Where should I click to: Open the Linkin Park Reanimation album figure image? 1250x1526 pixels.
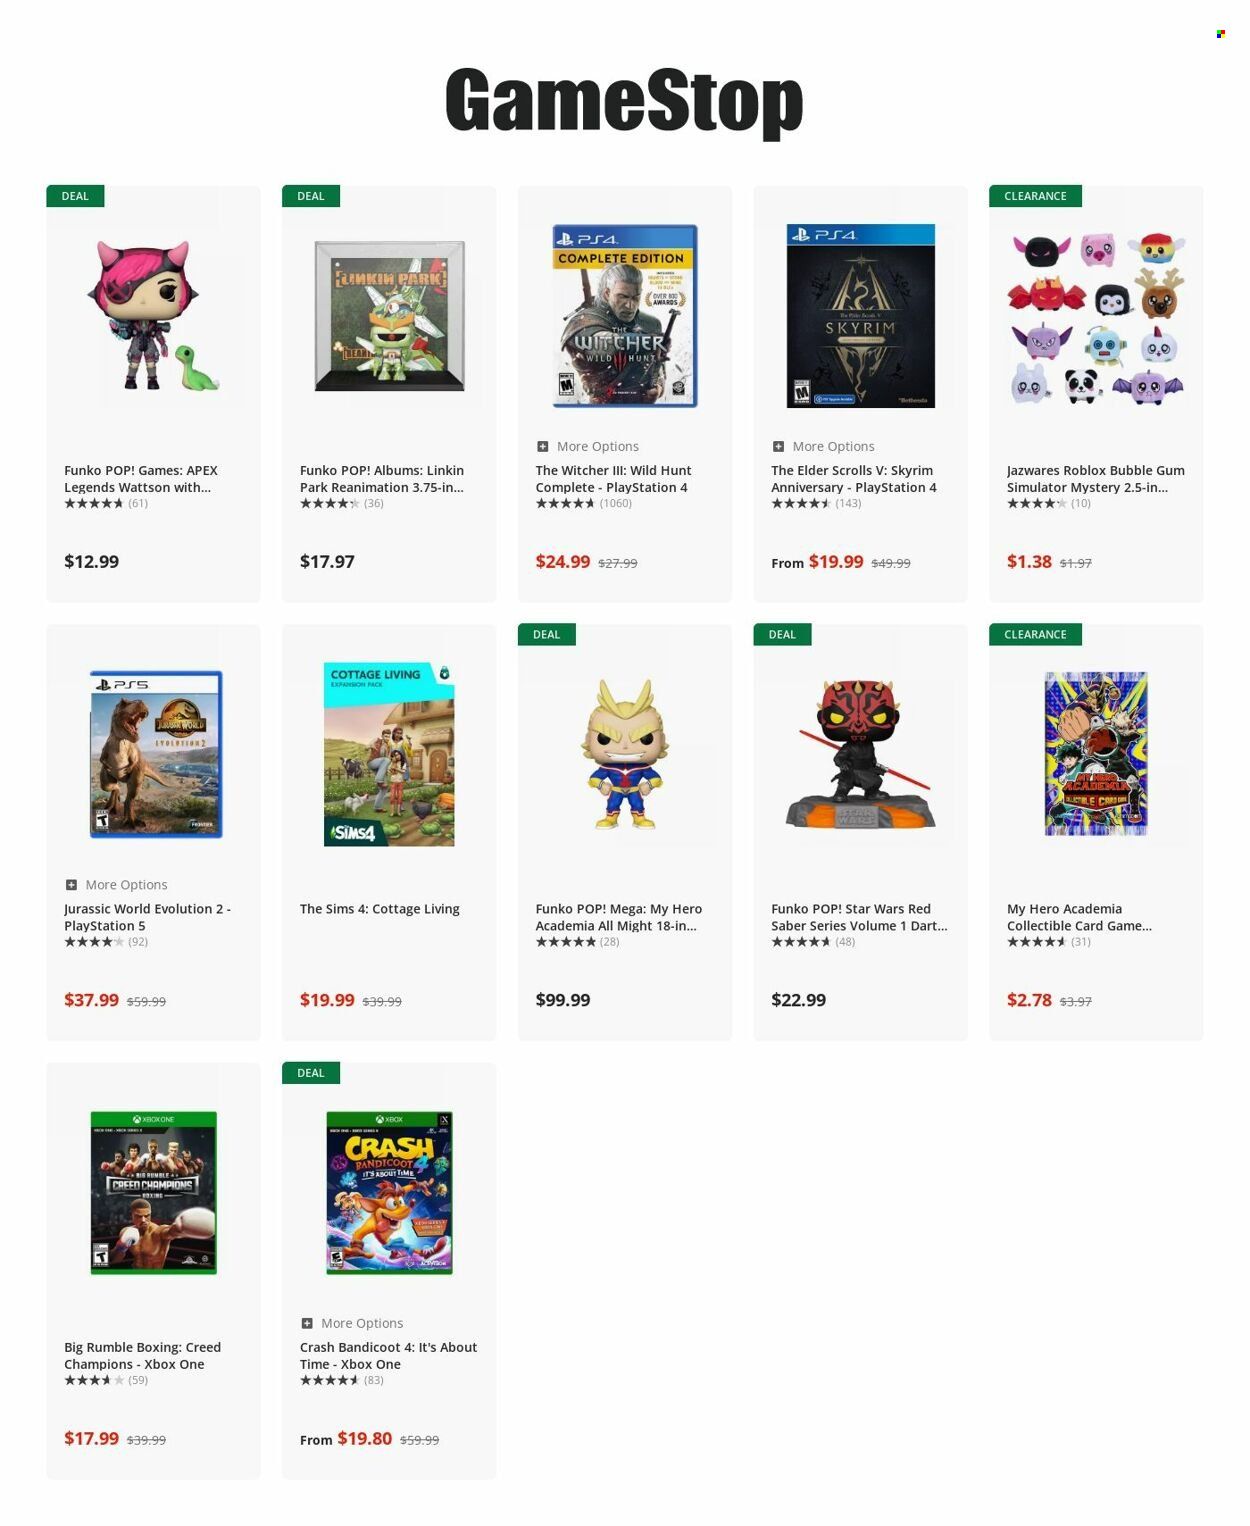tap(389, 316)
